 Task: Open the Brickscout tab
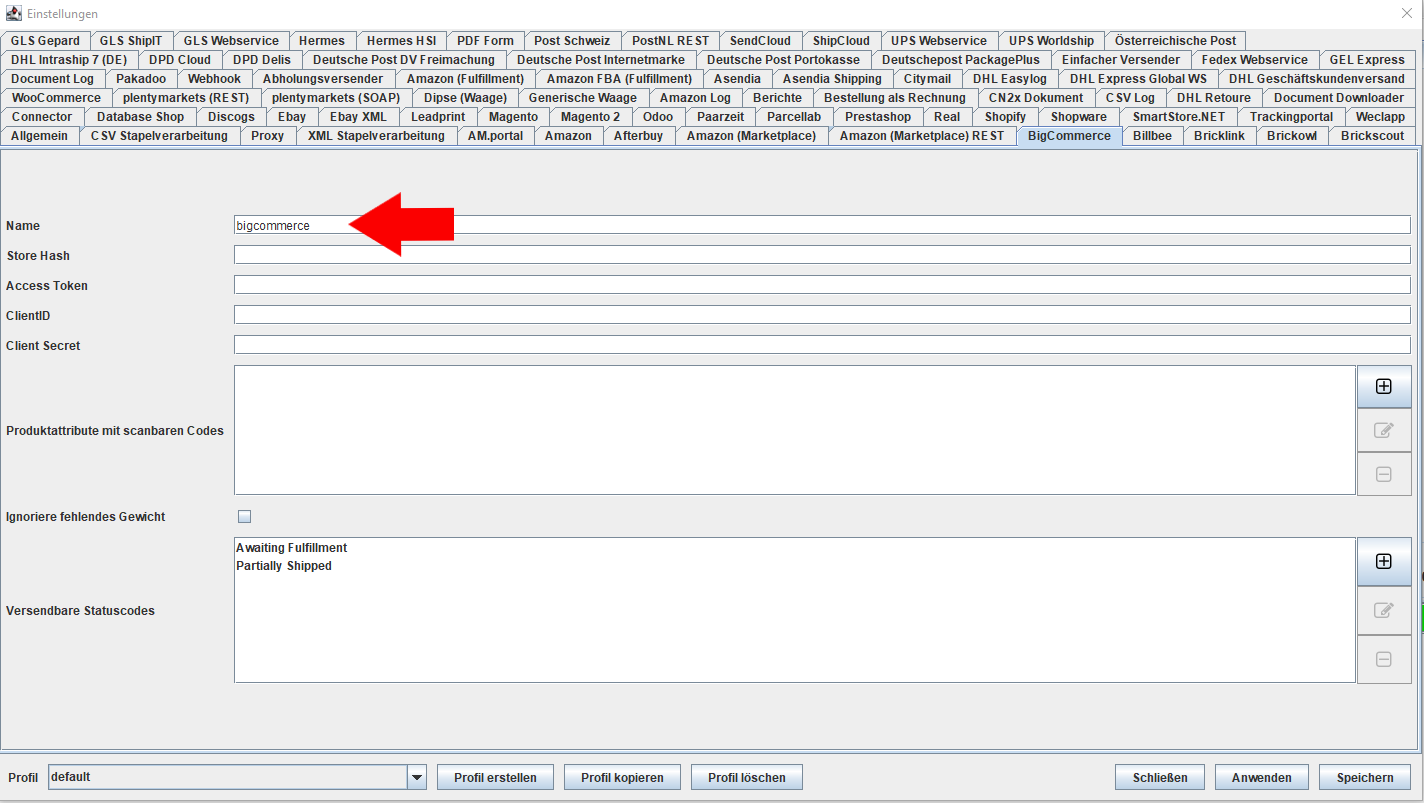pos(1373,136)
